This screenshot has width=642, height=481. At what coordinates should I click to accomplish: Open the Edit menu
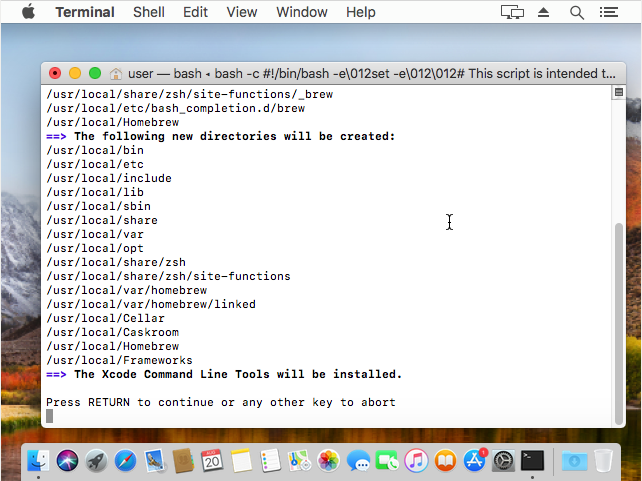pos(195,12)
